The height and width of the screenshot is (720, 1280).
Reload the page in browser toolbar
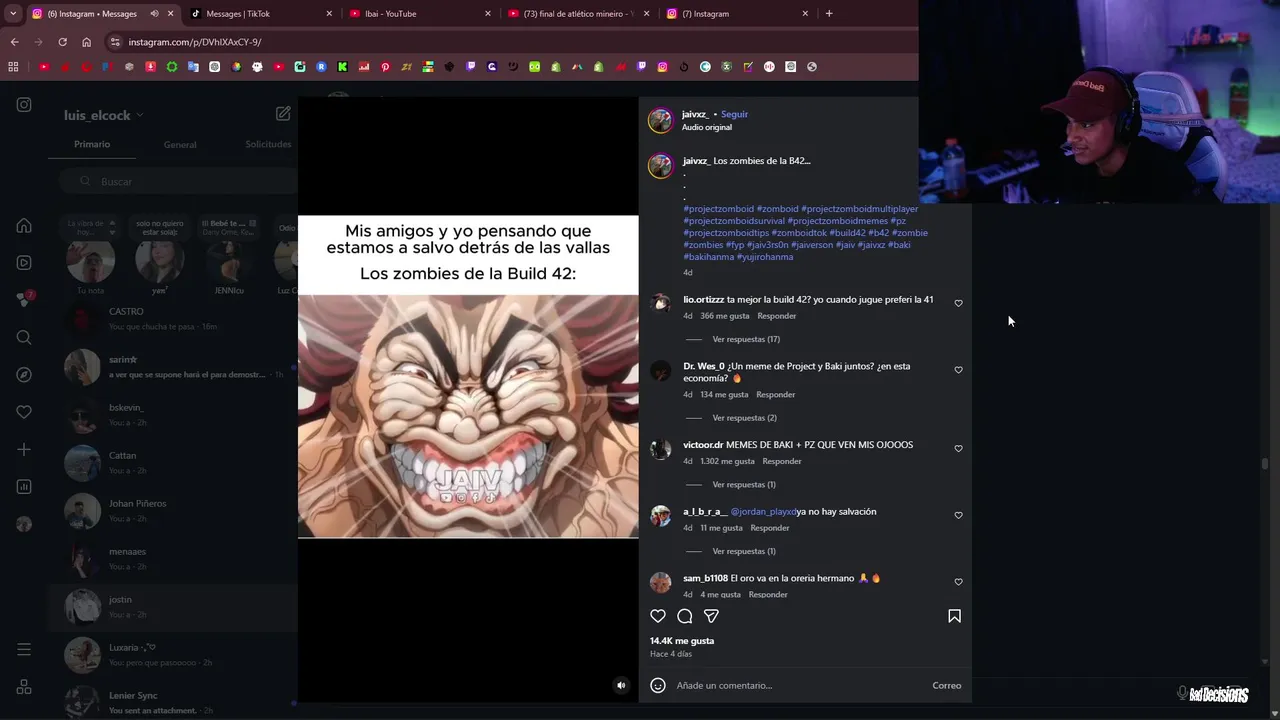coord(62,42)
